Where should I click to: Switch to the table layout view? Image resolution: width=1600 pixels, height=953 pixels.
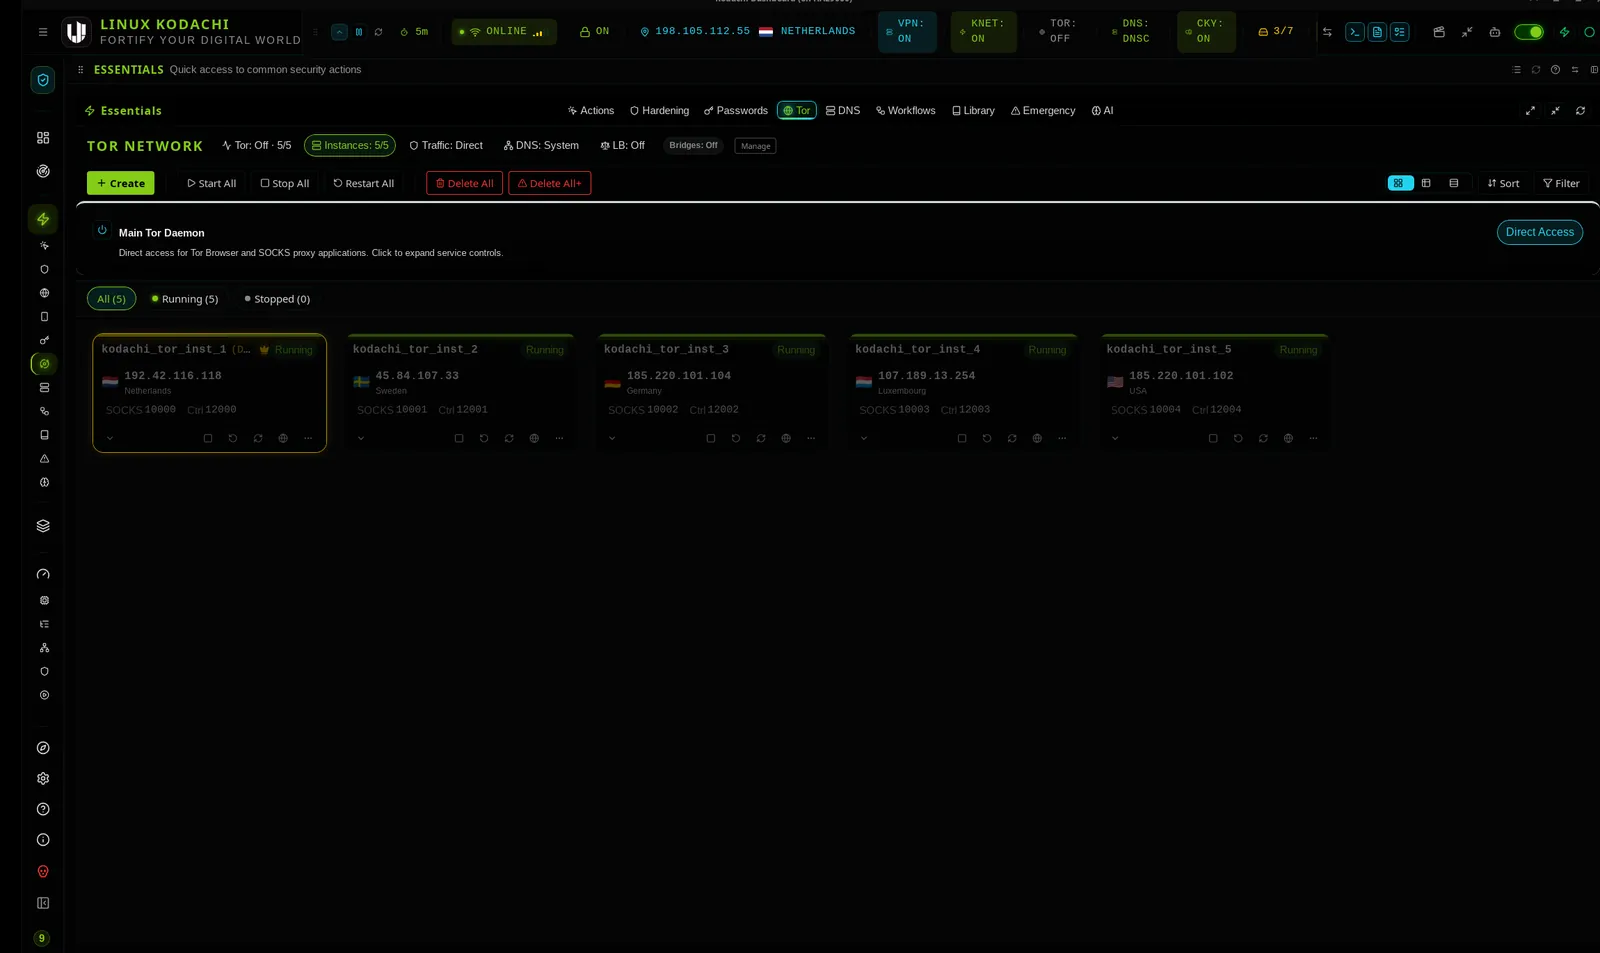coord(1426,184)
